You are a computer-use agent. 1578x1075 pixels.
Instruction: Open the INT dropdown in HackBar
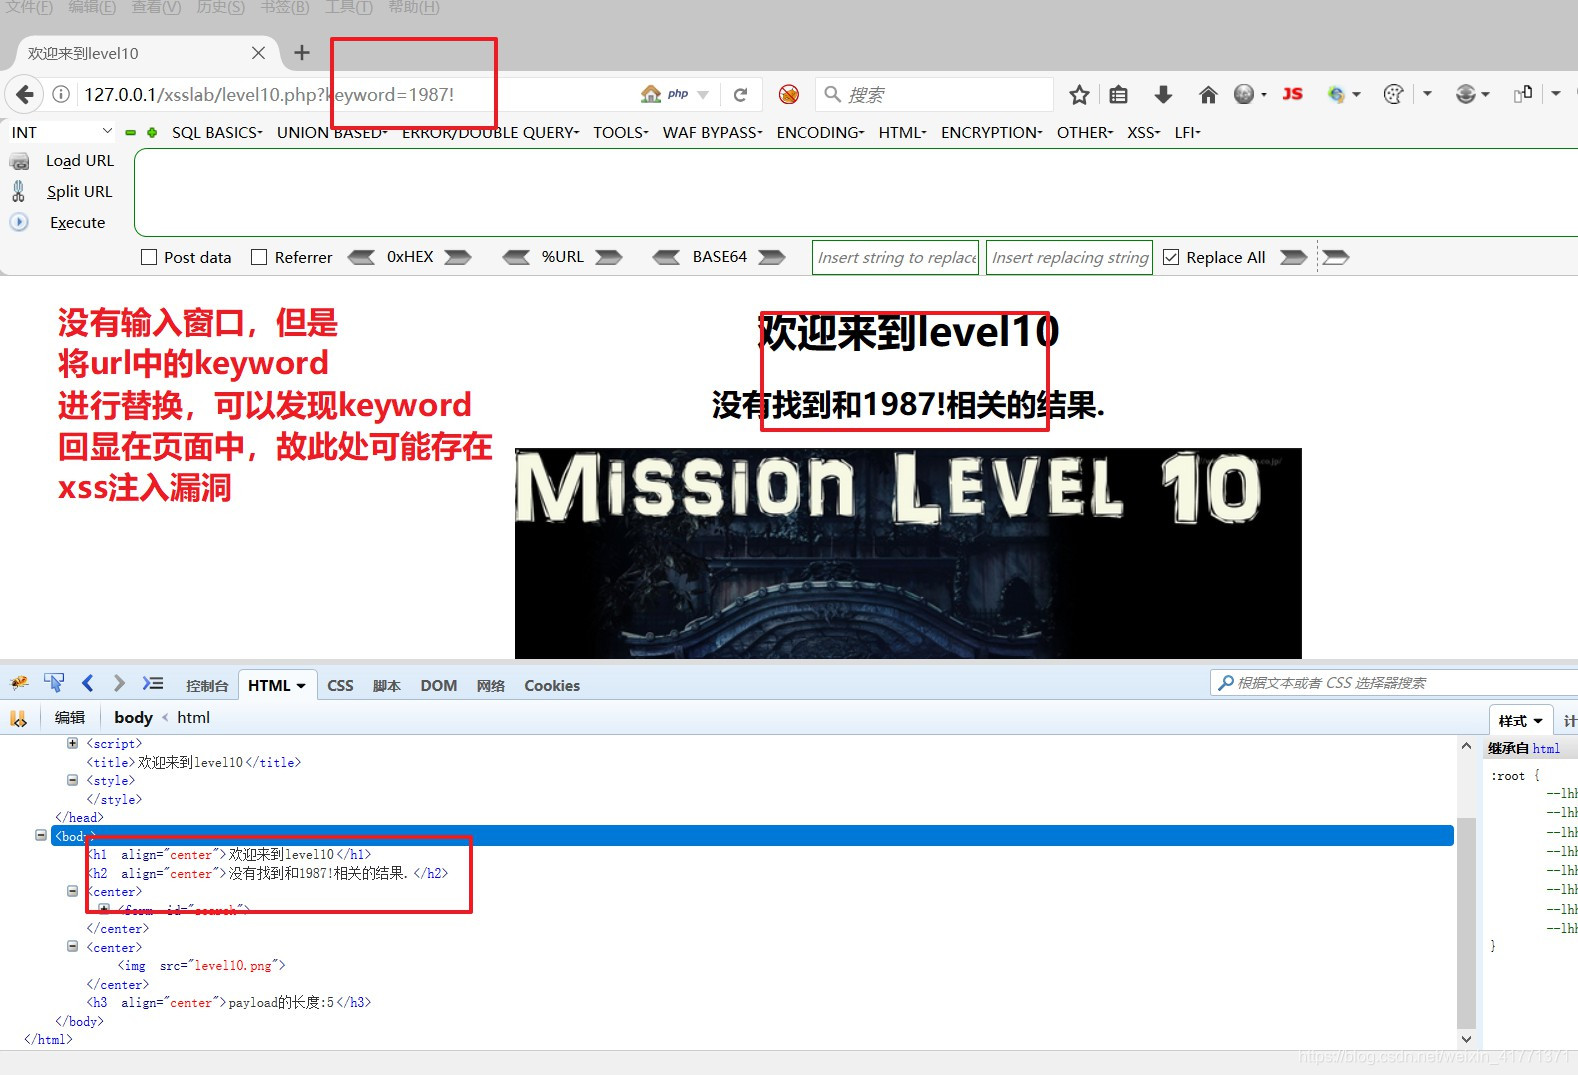(62, 132)
